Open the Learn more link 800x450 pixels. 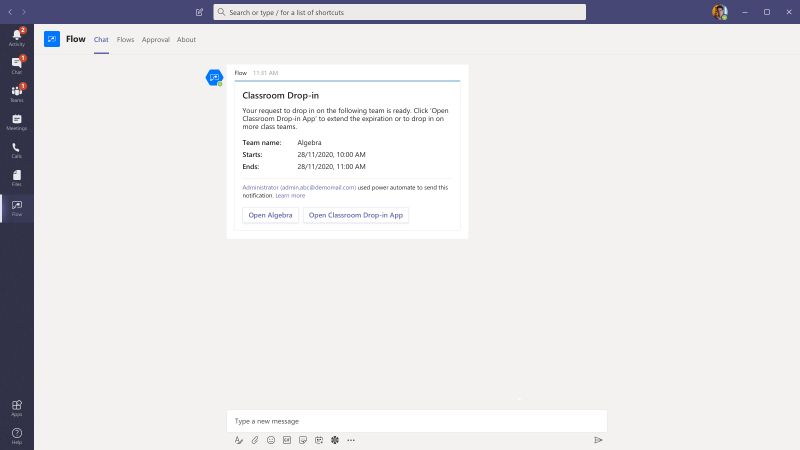[290, 195]
